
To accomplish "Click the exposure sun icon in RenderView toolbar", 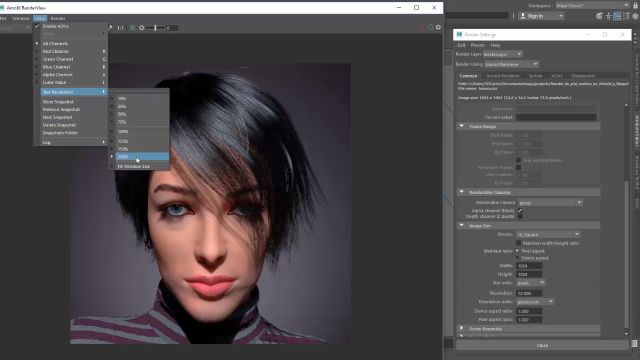I will coord(142,28).
